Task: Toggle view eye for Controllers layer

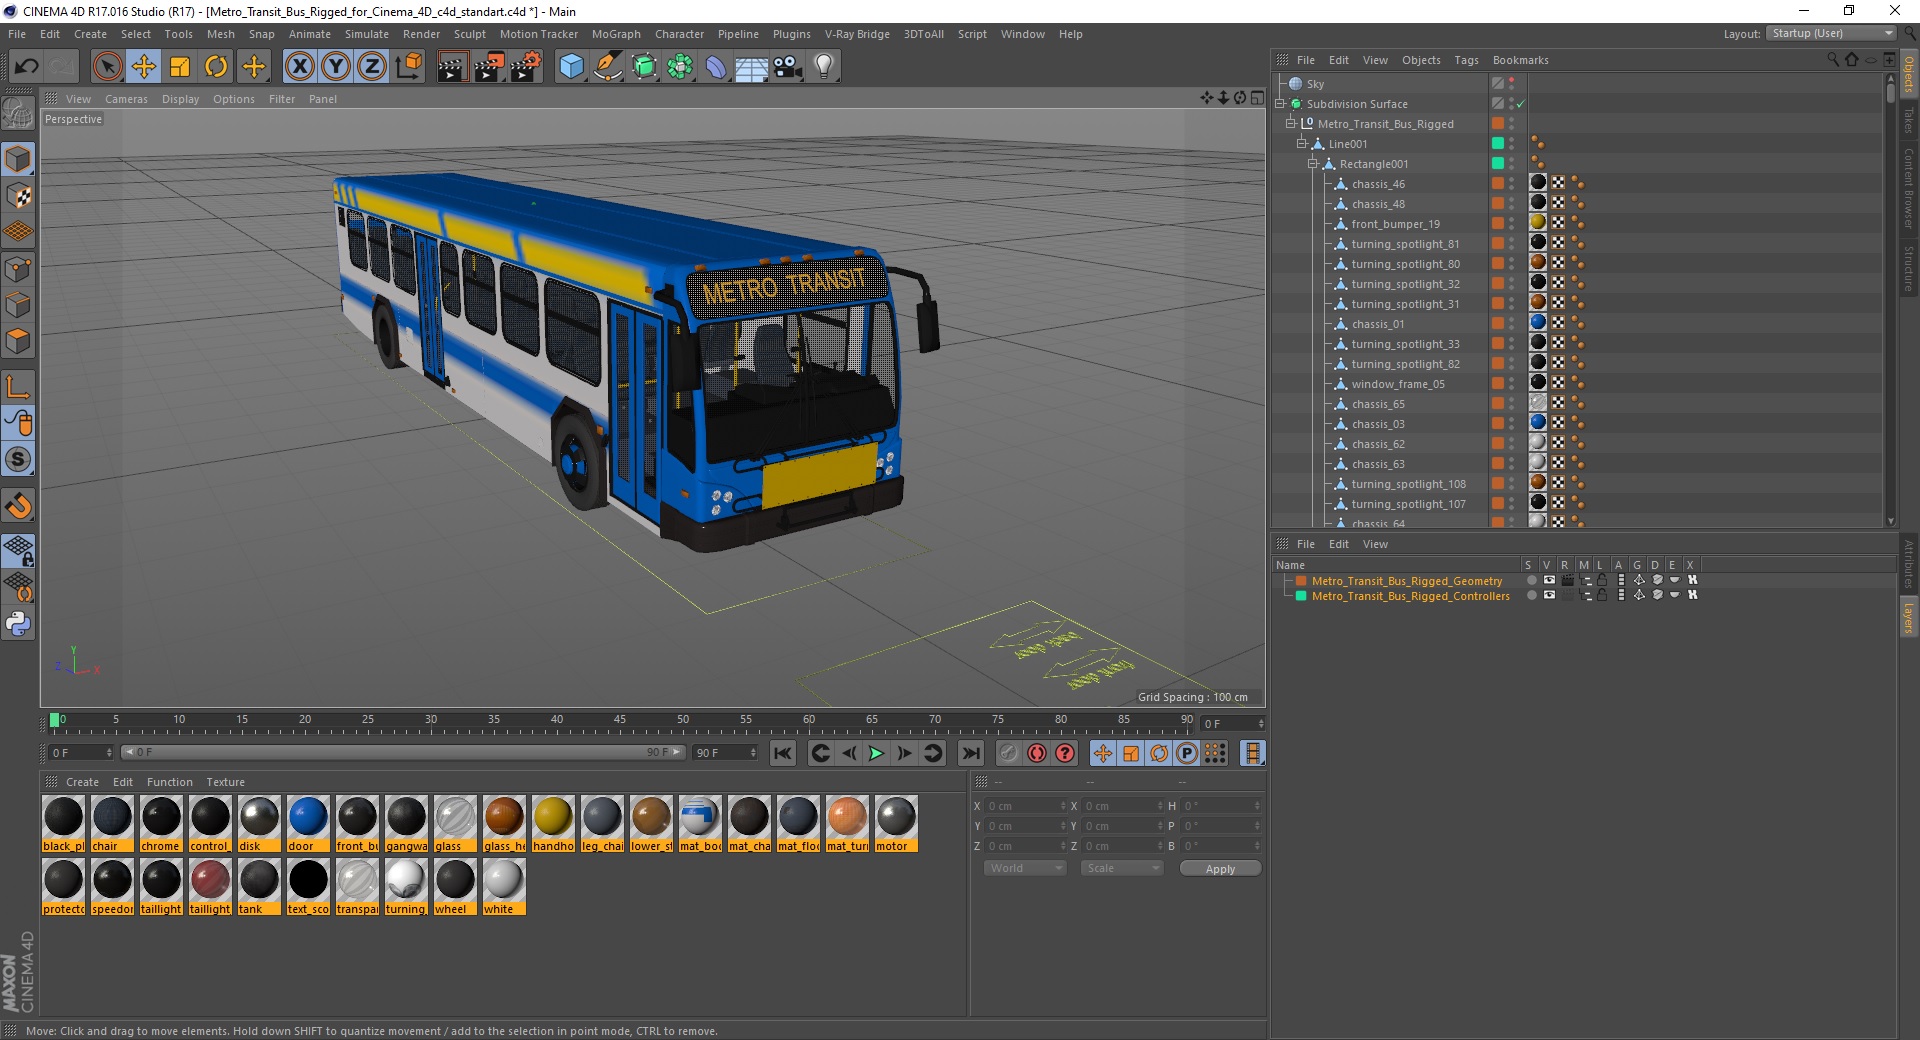Action: coord(1549,595)
